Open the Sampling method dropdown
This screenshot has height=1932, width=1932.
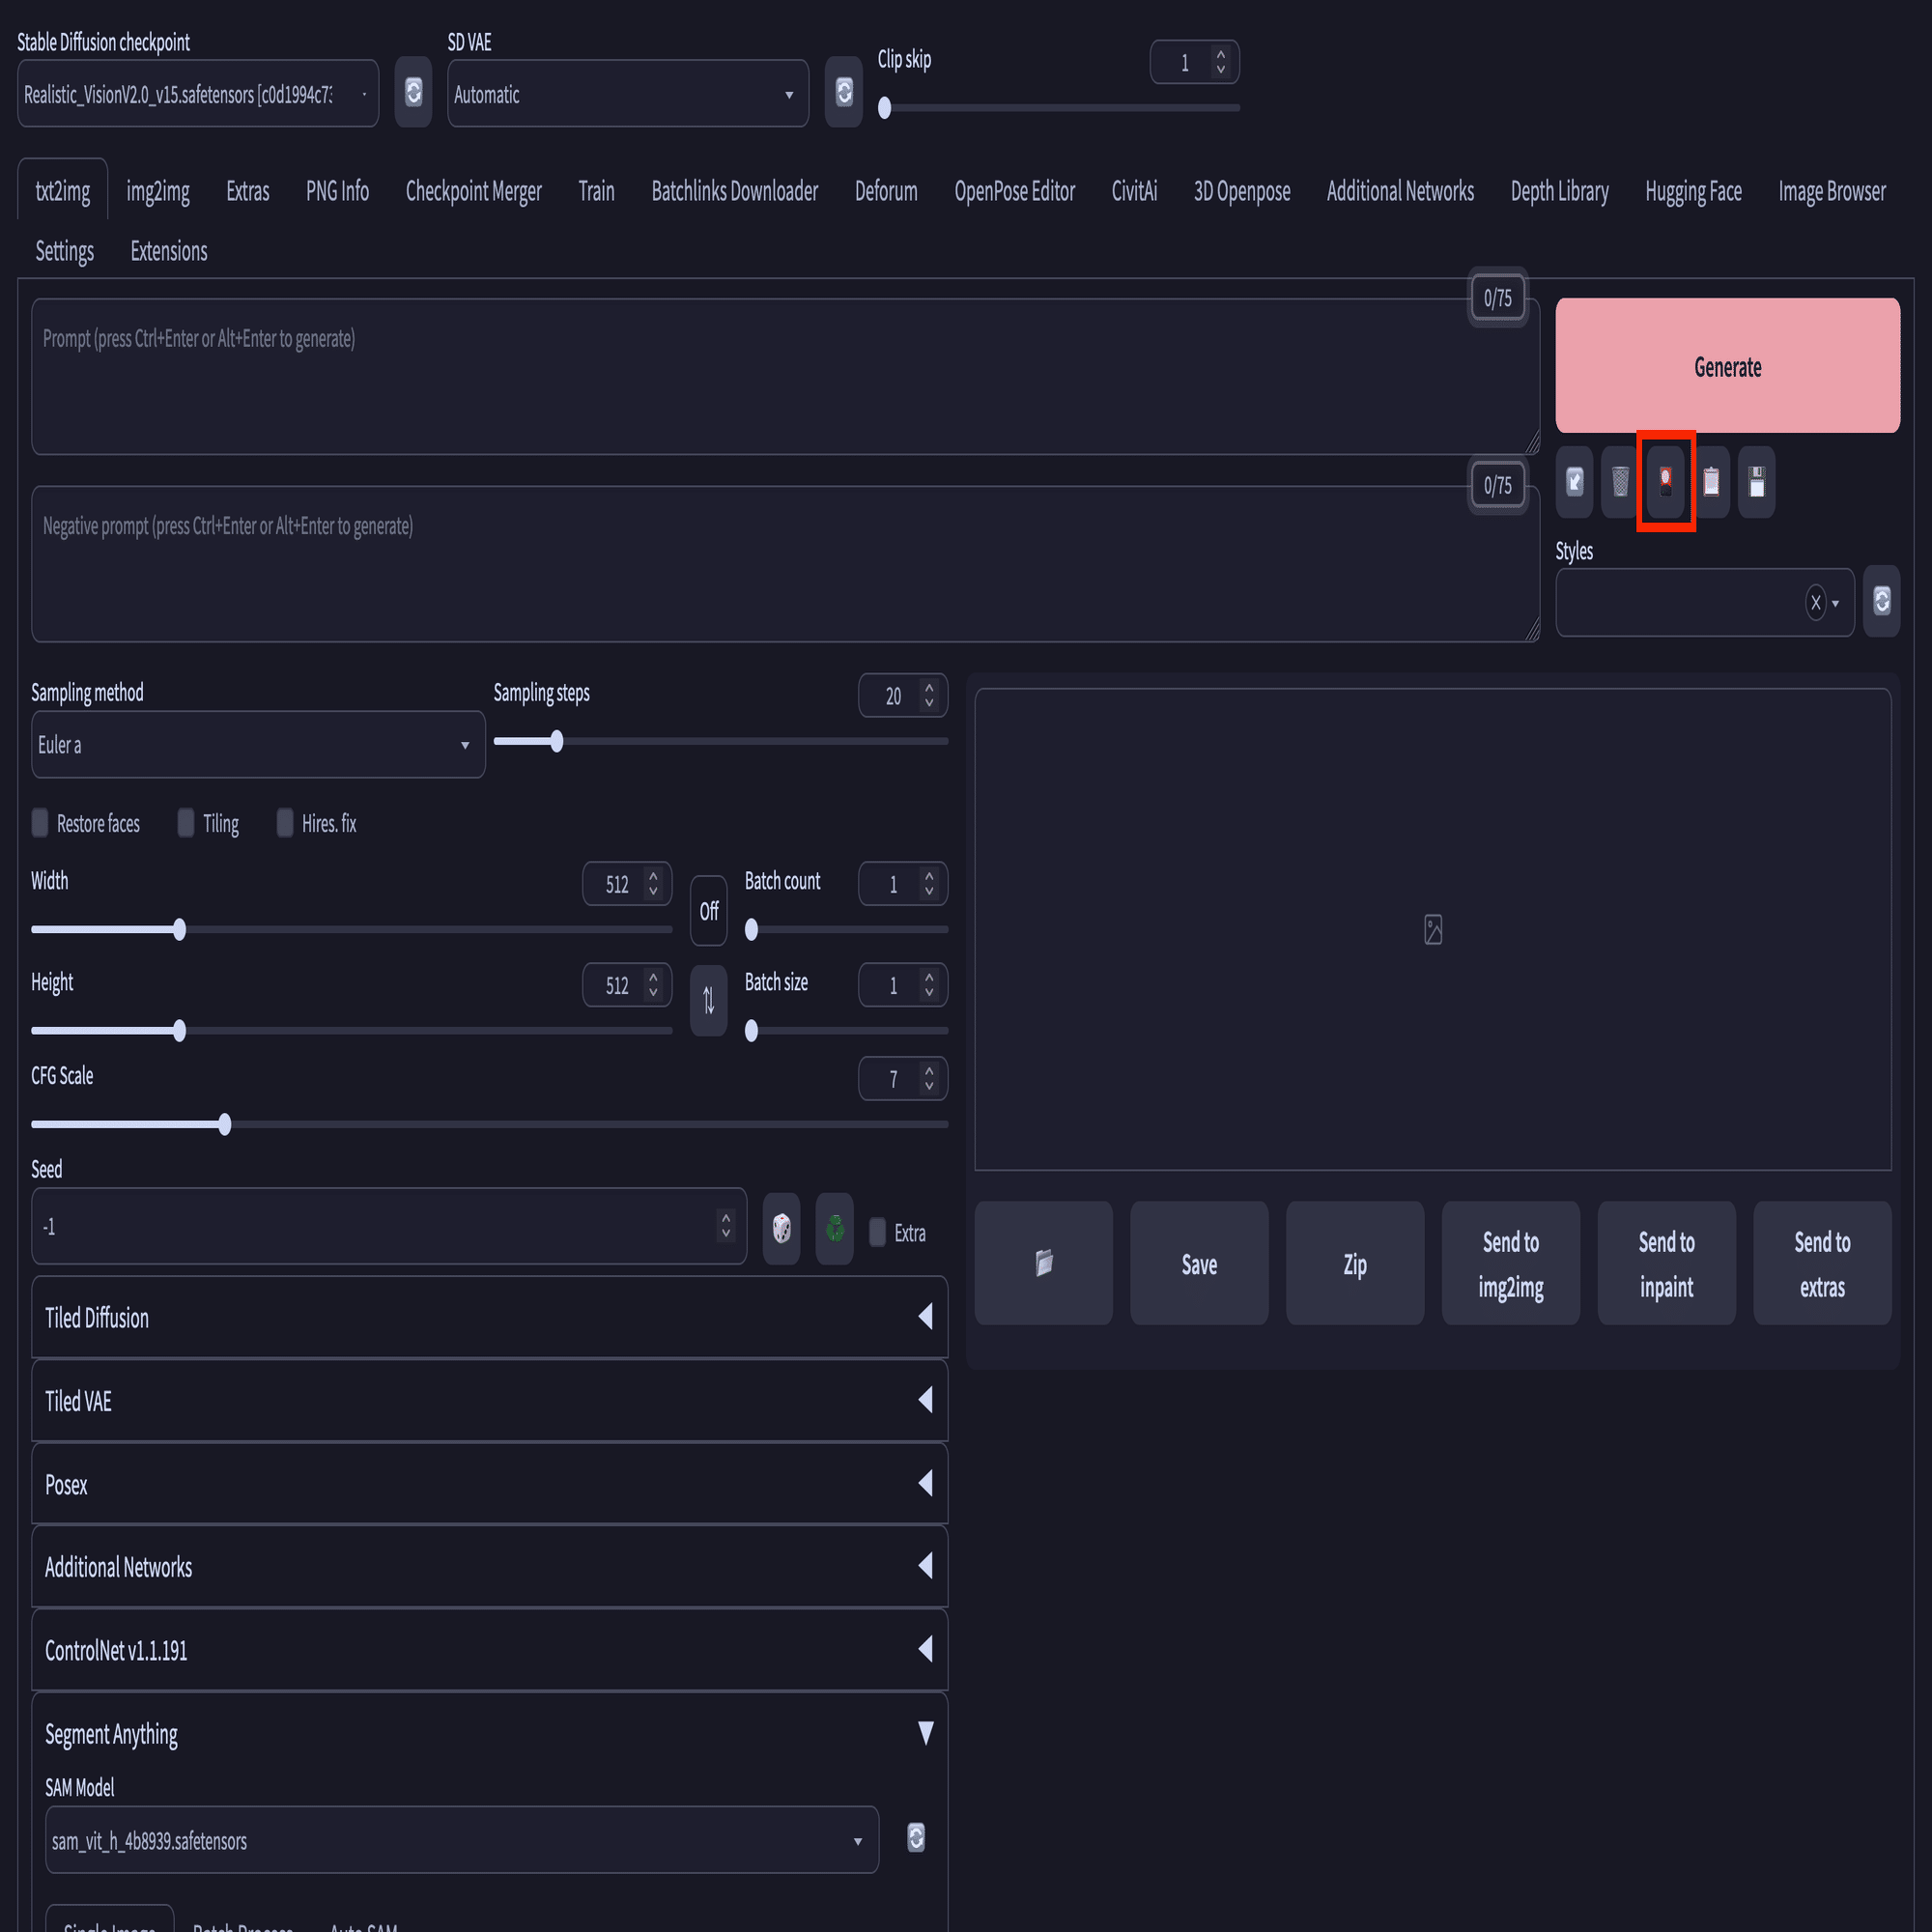click(x=258, y=745)
